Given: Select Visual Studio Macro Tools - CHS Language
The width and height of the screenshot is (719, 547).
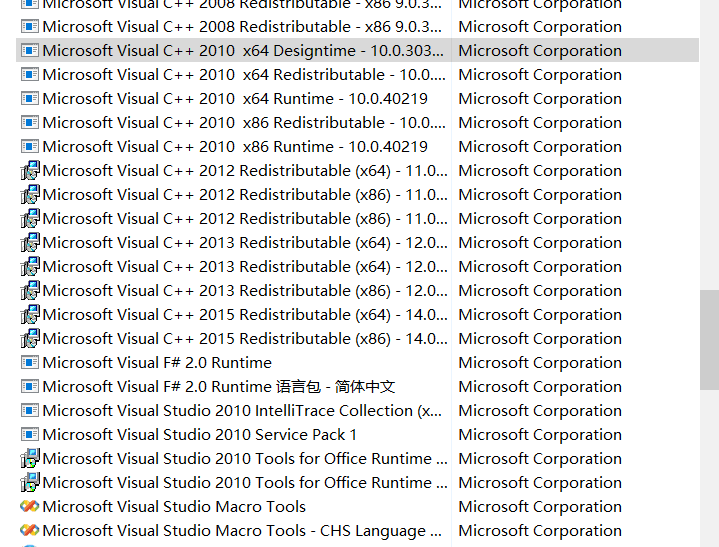Looking at the screenshot, I should point(242,530).
